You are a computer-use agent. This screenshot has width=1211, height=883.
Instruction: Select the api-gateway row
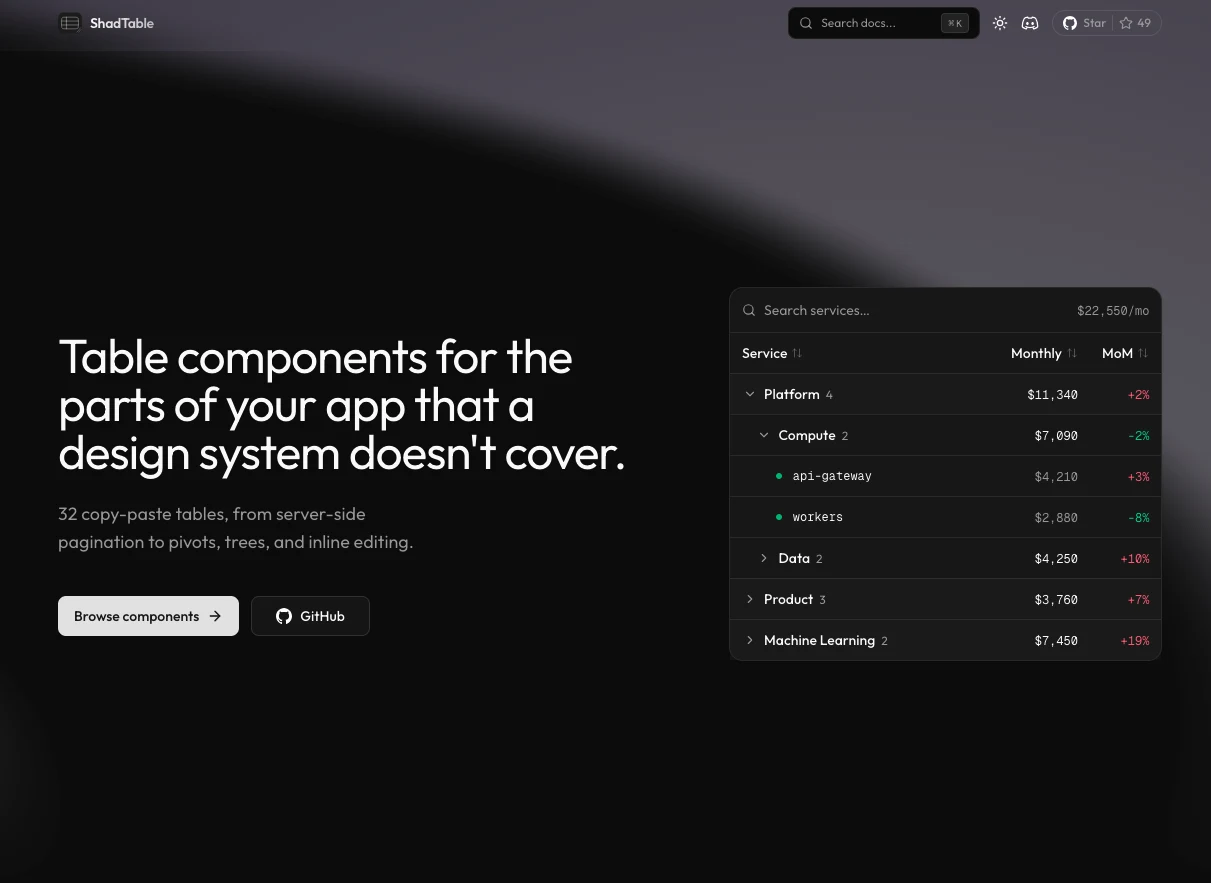click(945, 476)
